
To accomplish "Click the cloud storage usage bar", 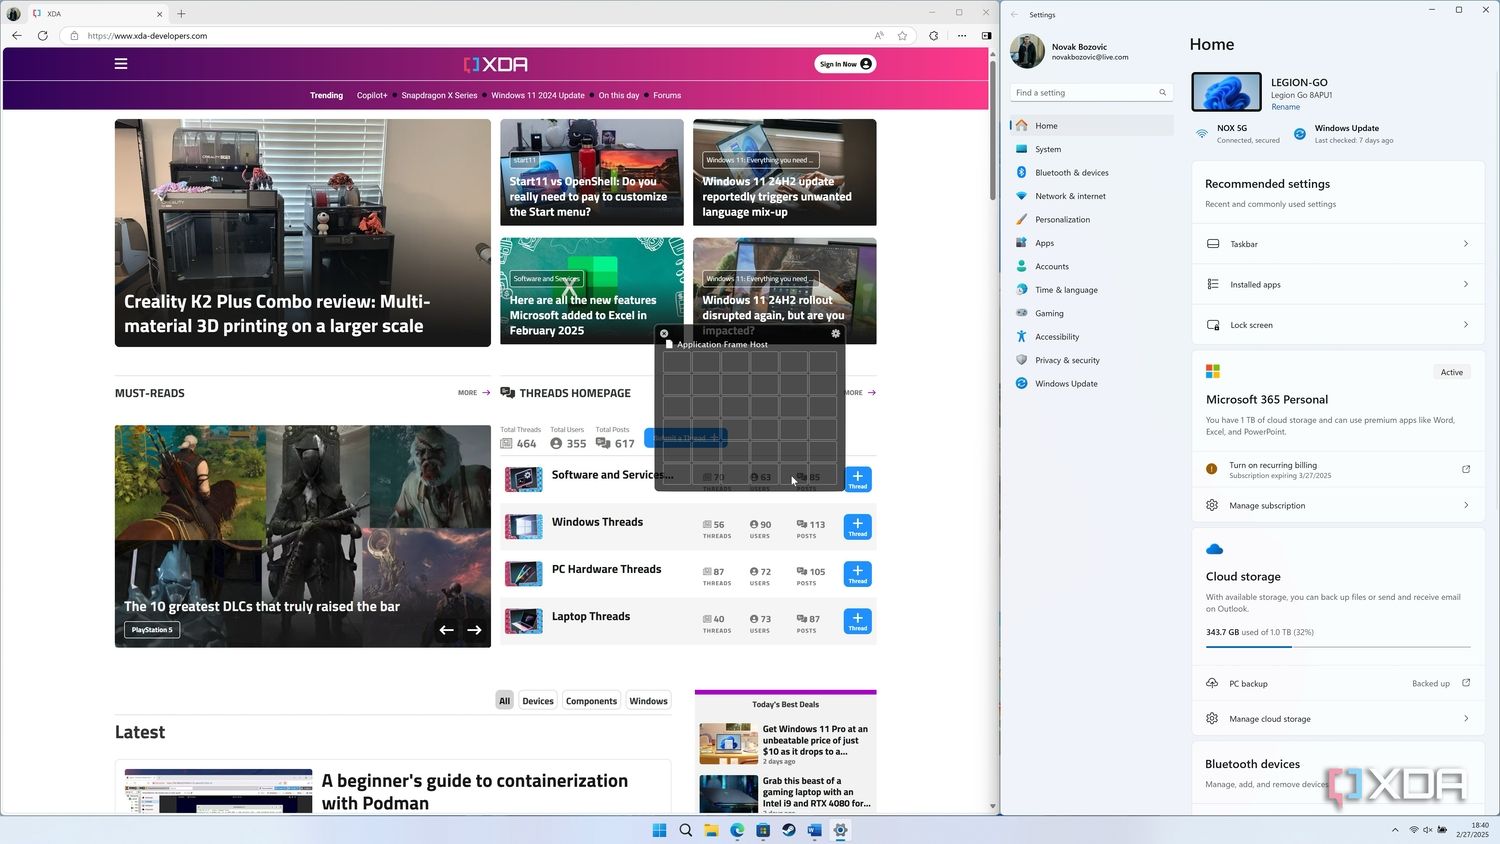I will coord(1337,647).
